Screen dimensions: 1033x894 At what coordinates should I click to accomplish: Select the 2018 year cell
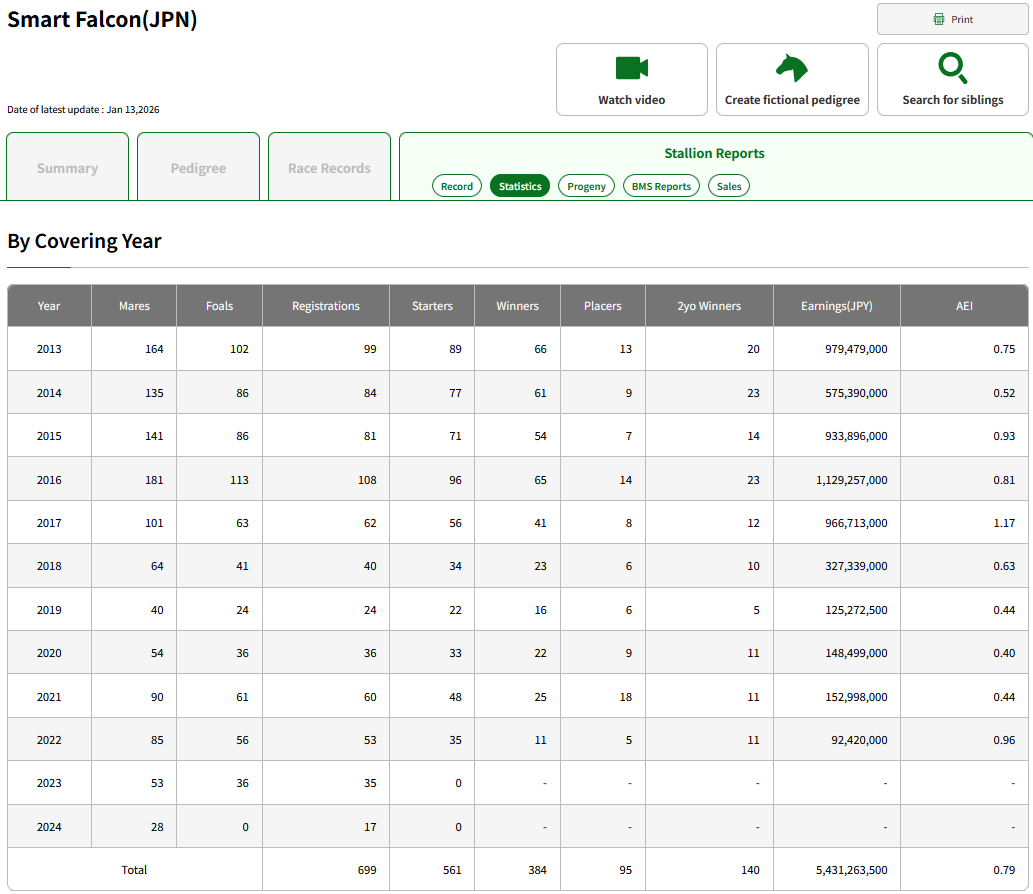[49, 566]
